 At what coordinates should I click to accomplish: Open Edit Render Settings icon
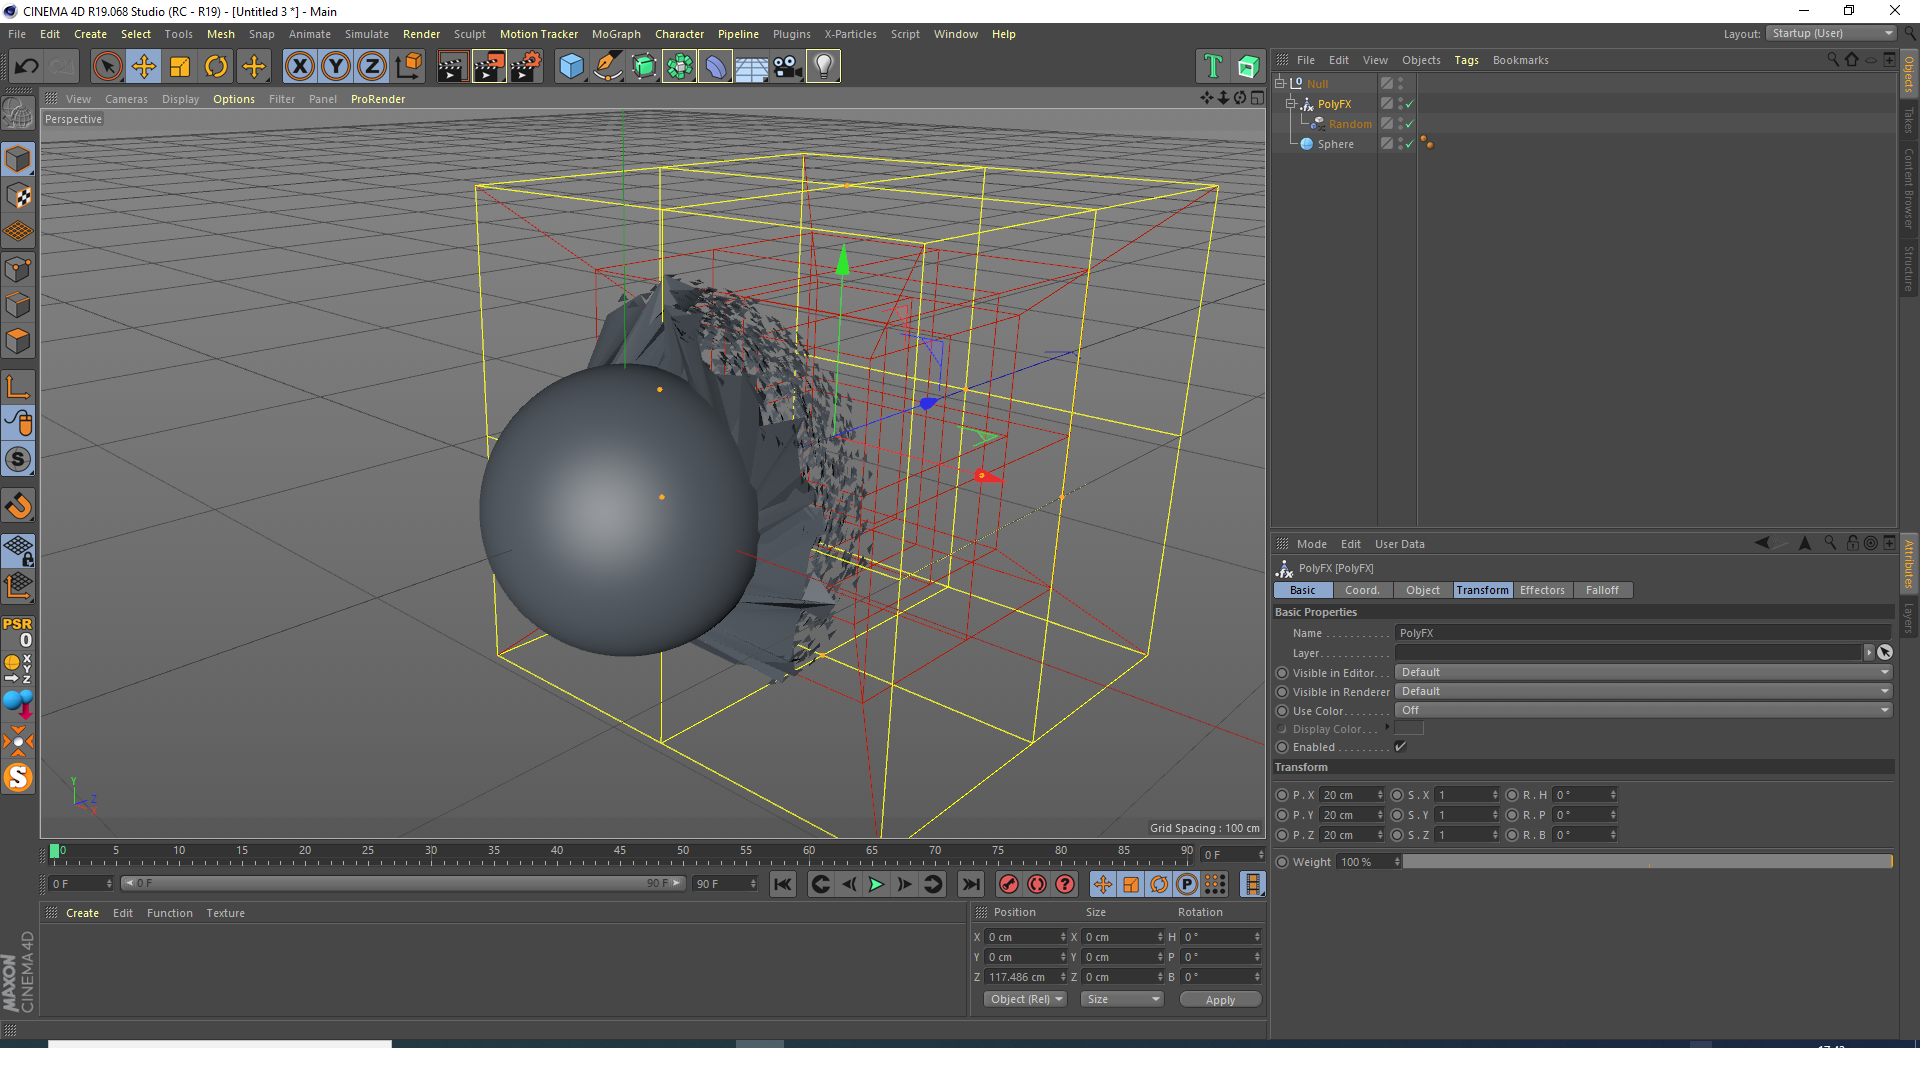pos(525,67)
